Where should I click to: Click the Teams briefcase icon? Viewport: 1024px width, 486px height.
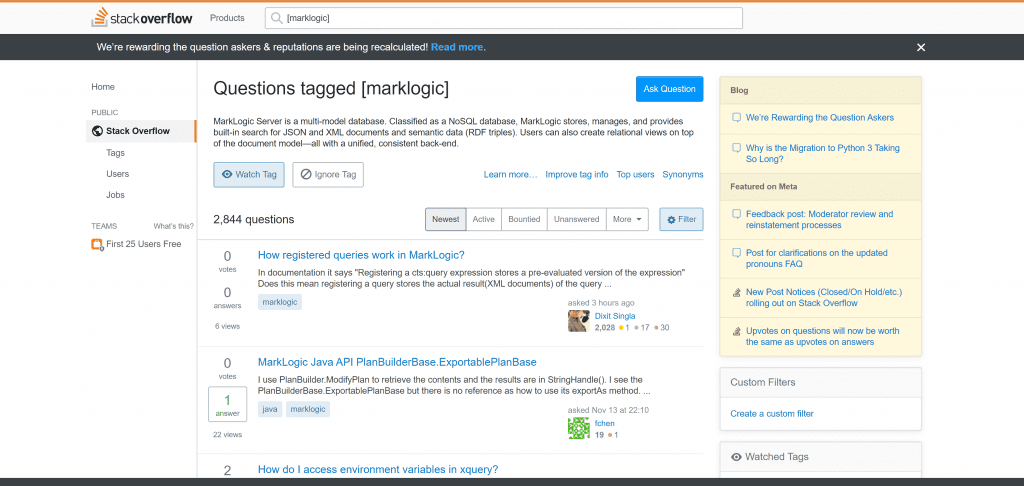click(x=97, y=244)
